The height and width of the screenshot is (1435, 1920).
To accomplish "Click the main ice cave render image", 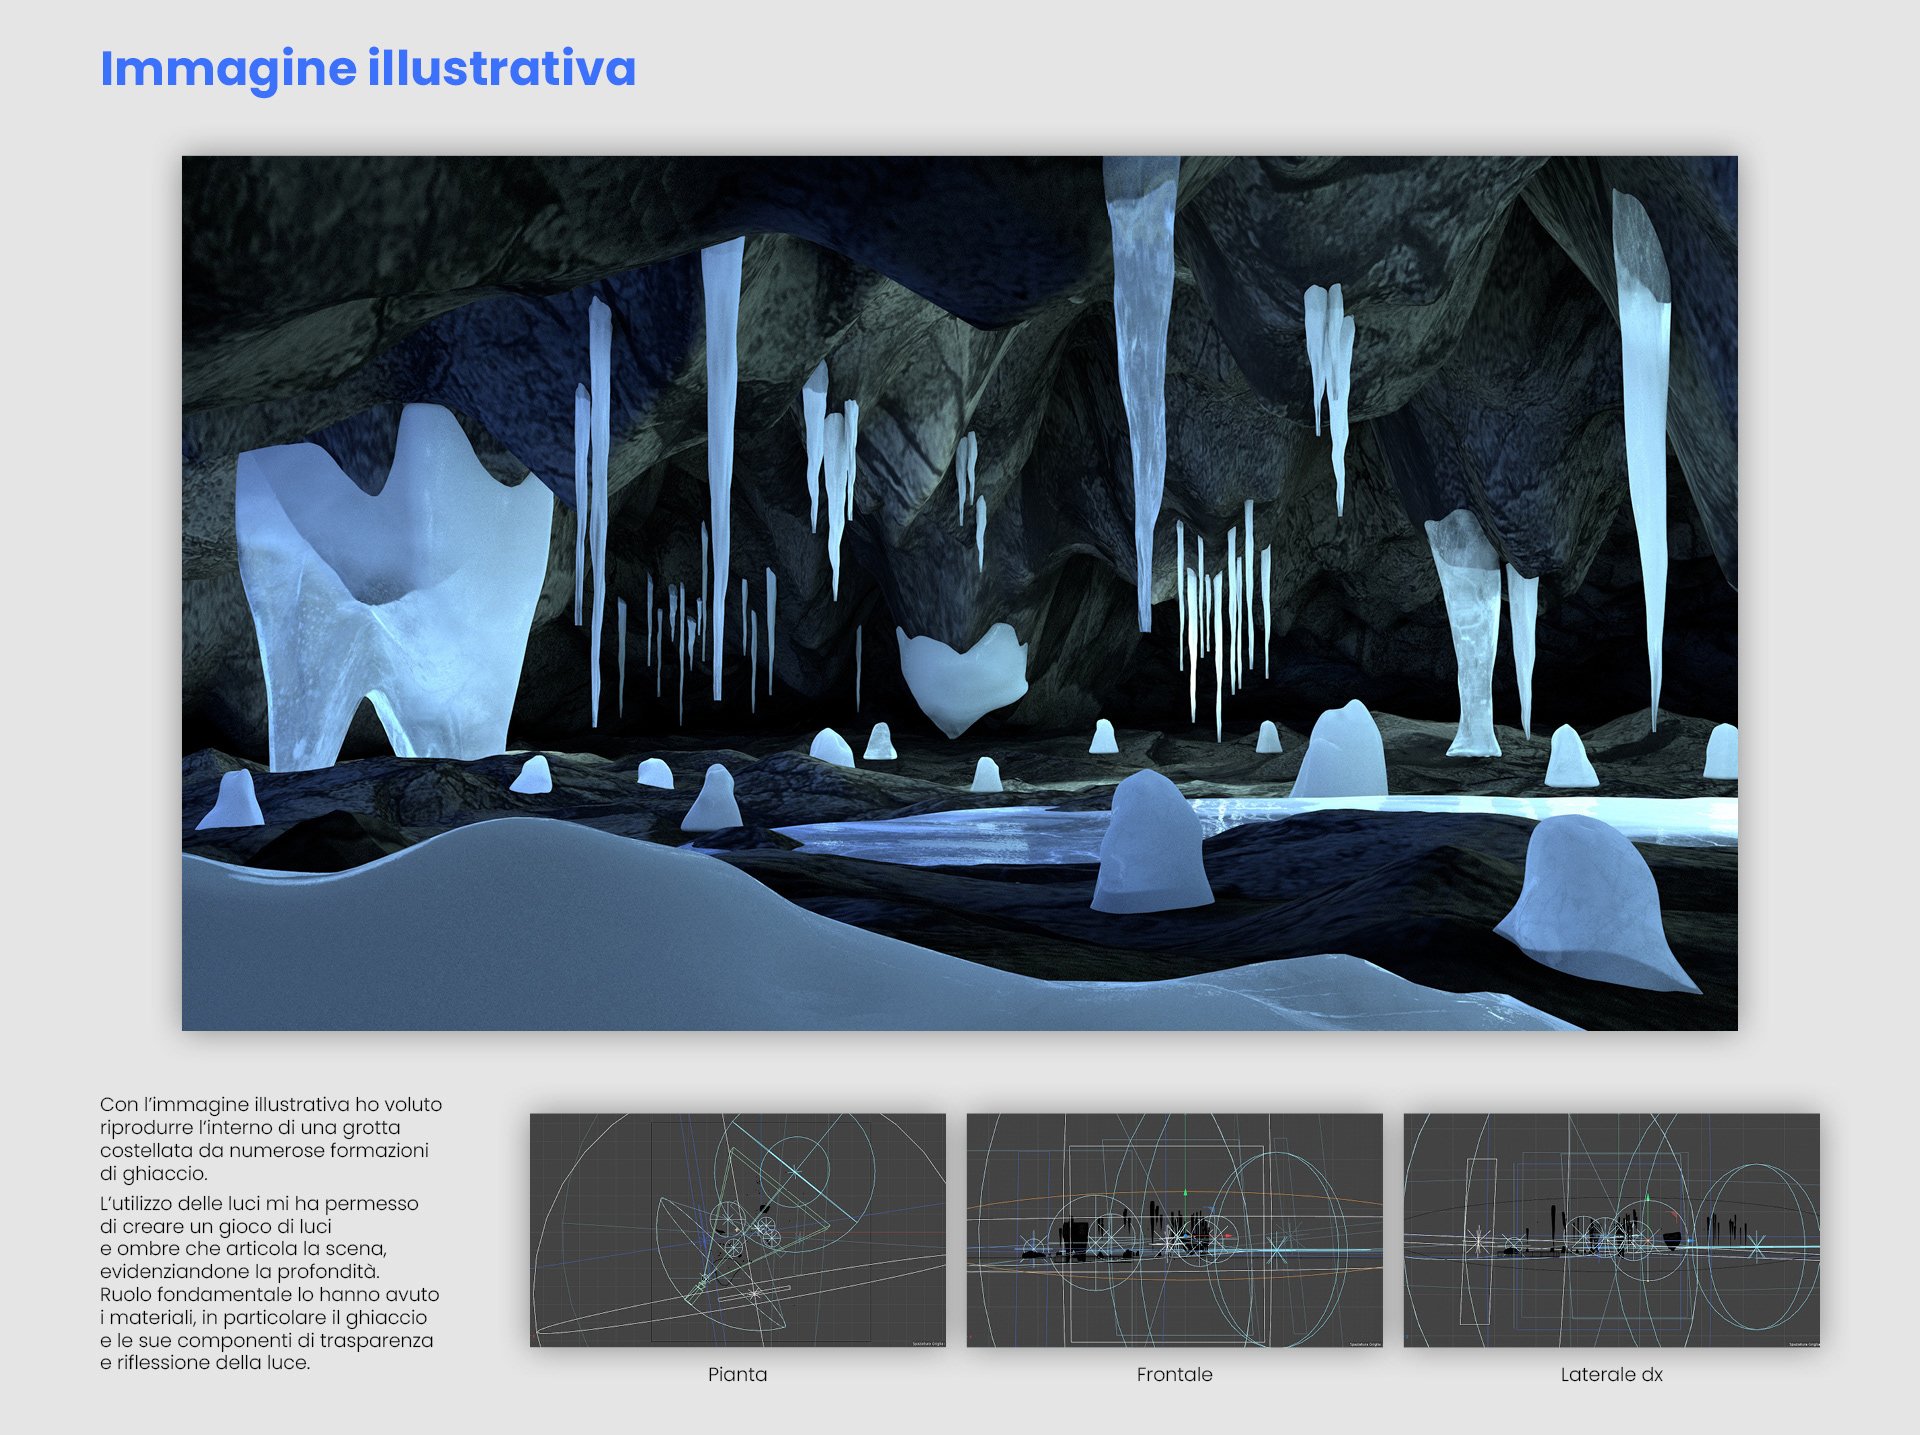I will point(959,592).
